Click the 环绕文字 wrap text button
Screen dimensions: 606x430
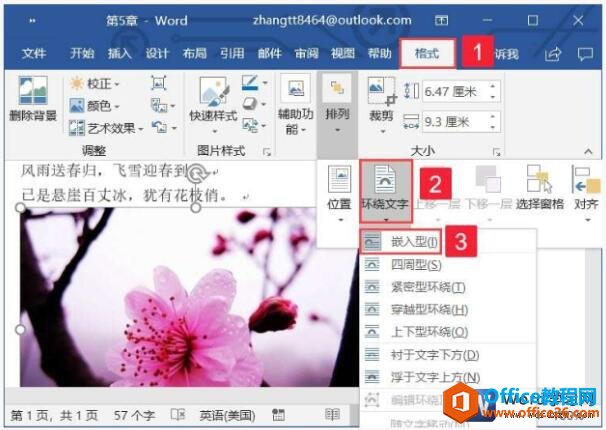(x=385, y=192)
